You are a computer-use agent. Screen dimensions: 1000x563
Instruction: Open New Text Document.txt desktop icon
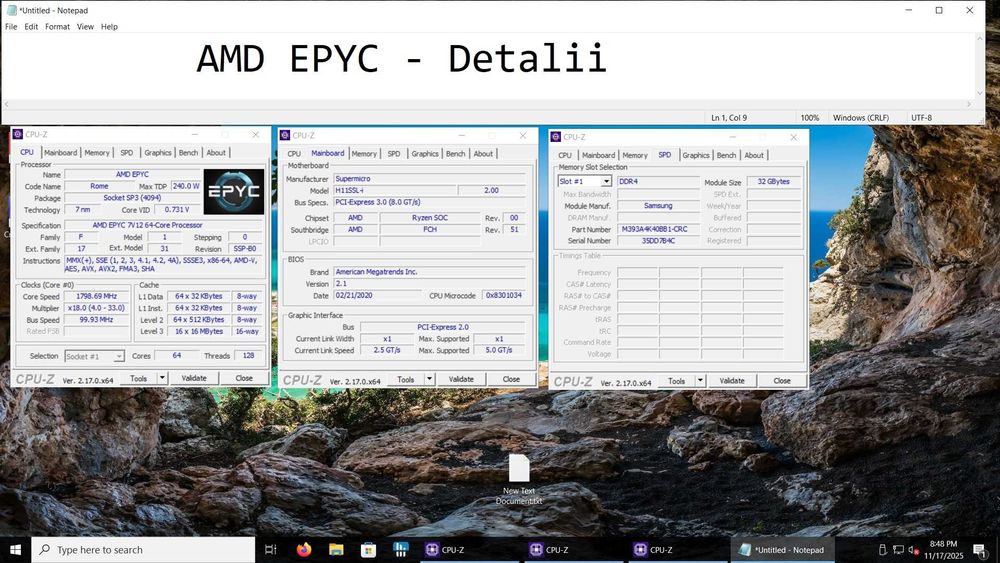click(518, 479)
